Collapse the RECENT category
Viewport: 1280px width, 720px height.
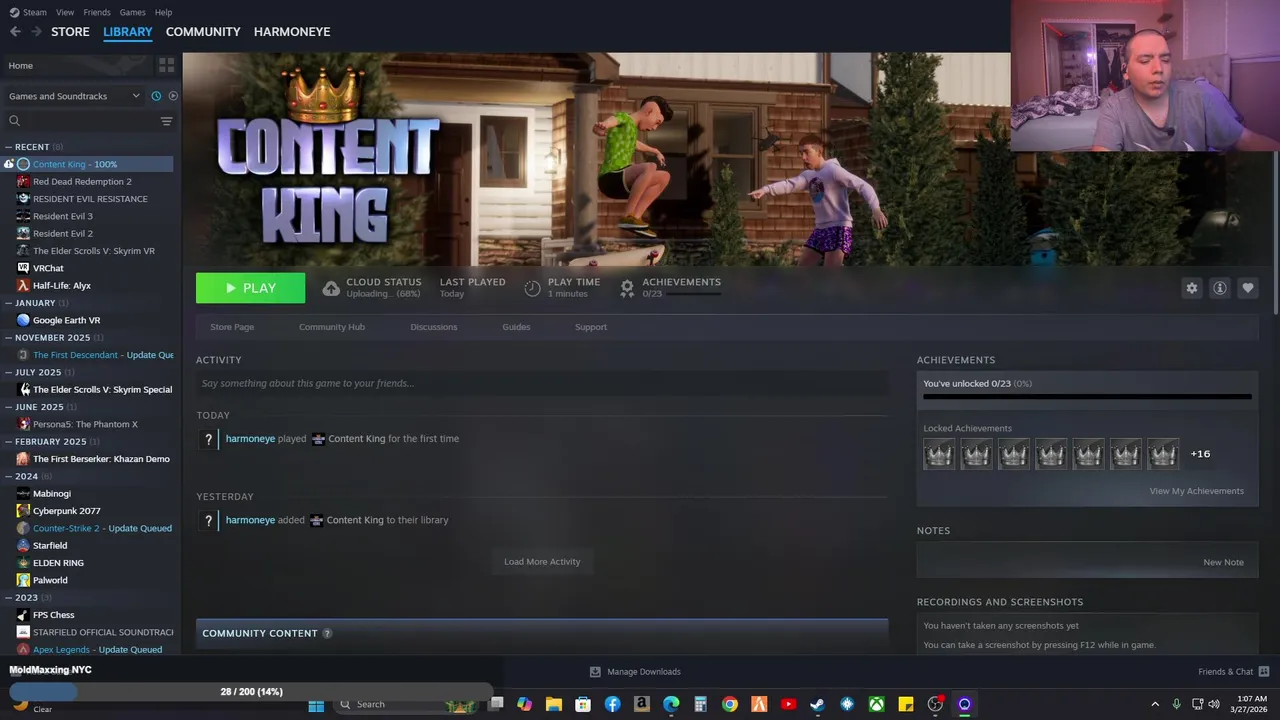tap(9, 147)
